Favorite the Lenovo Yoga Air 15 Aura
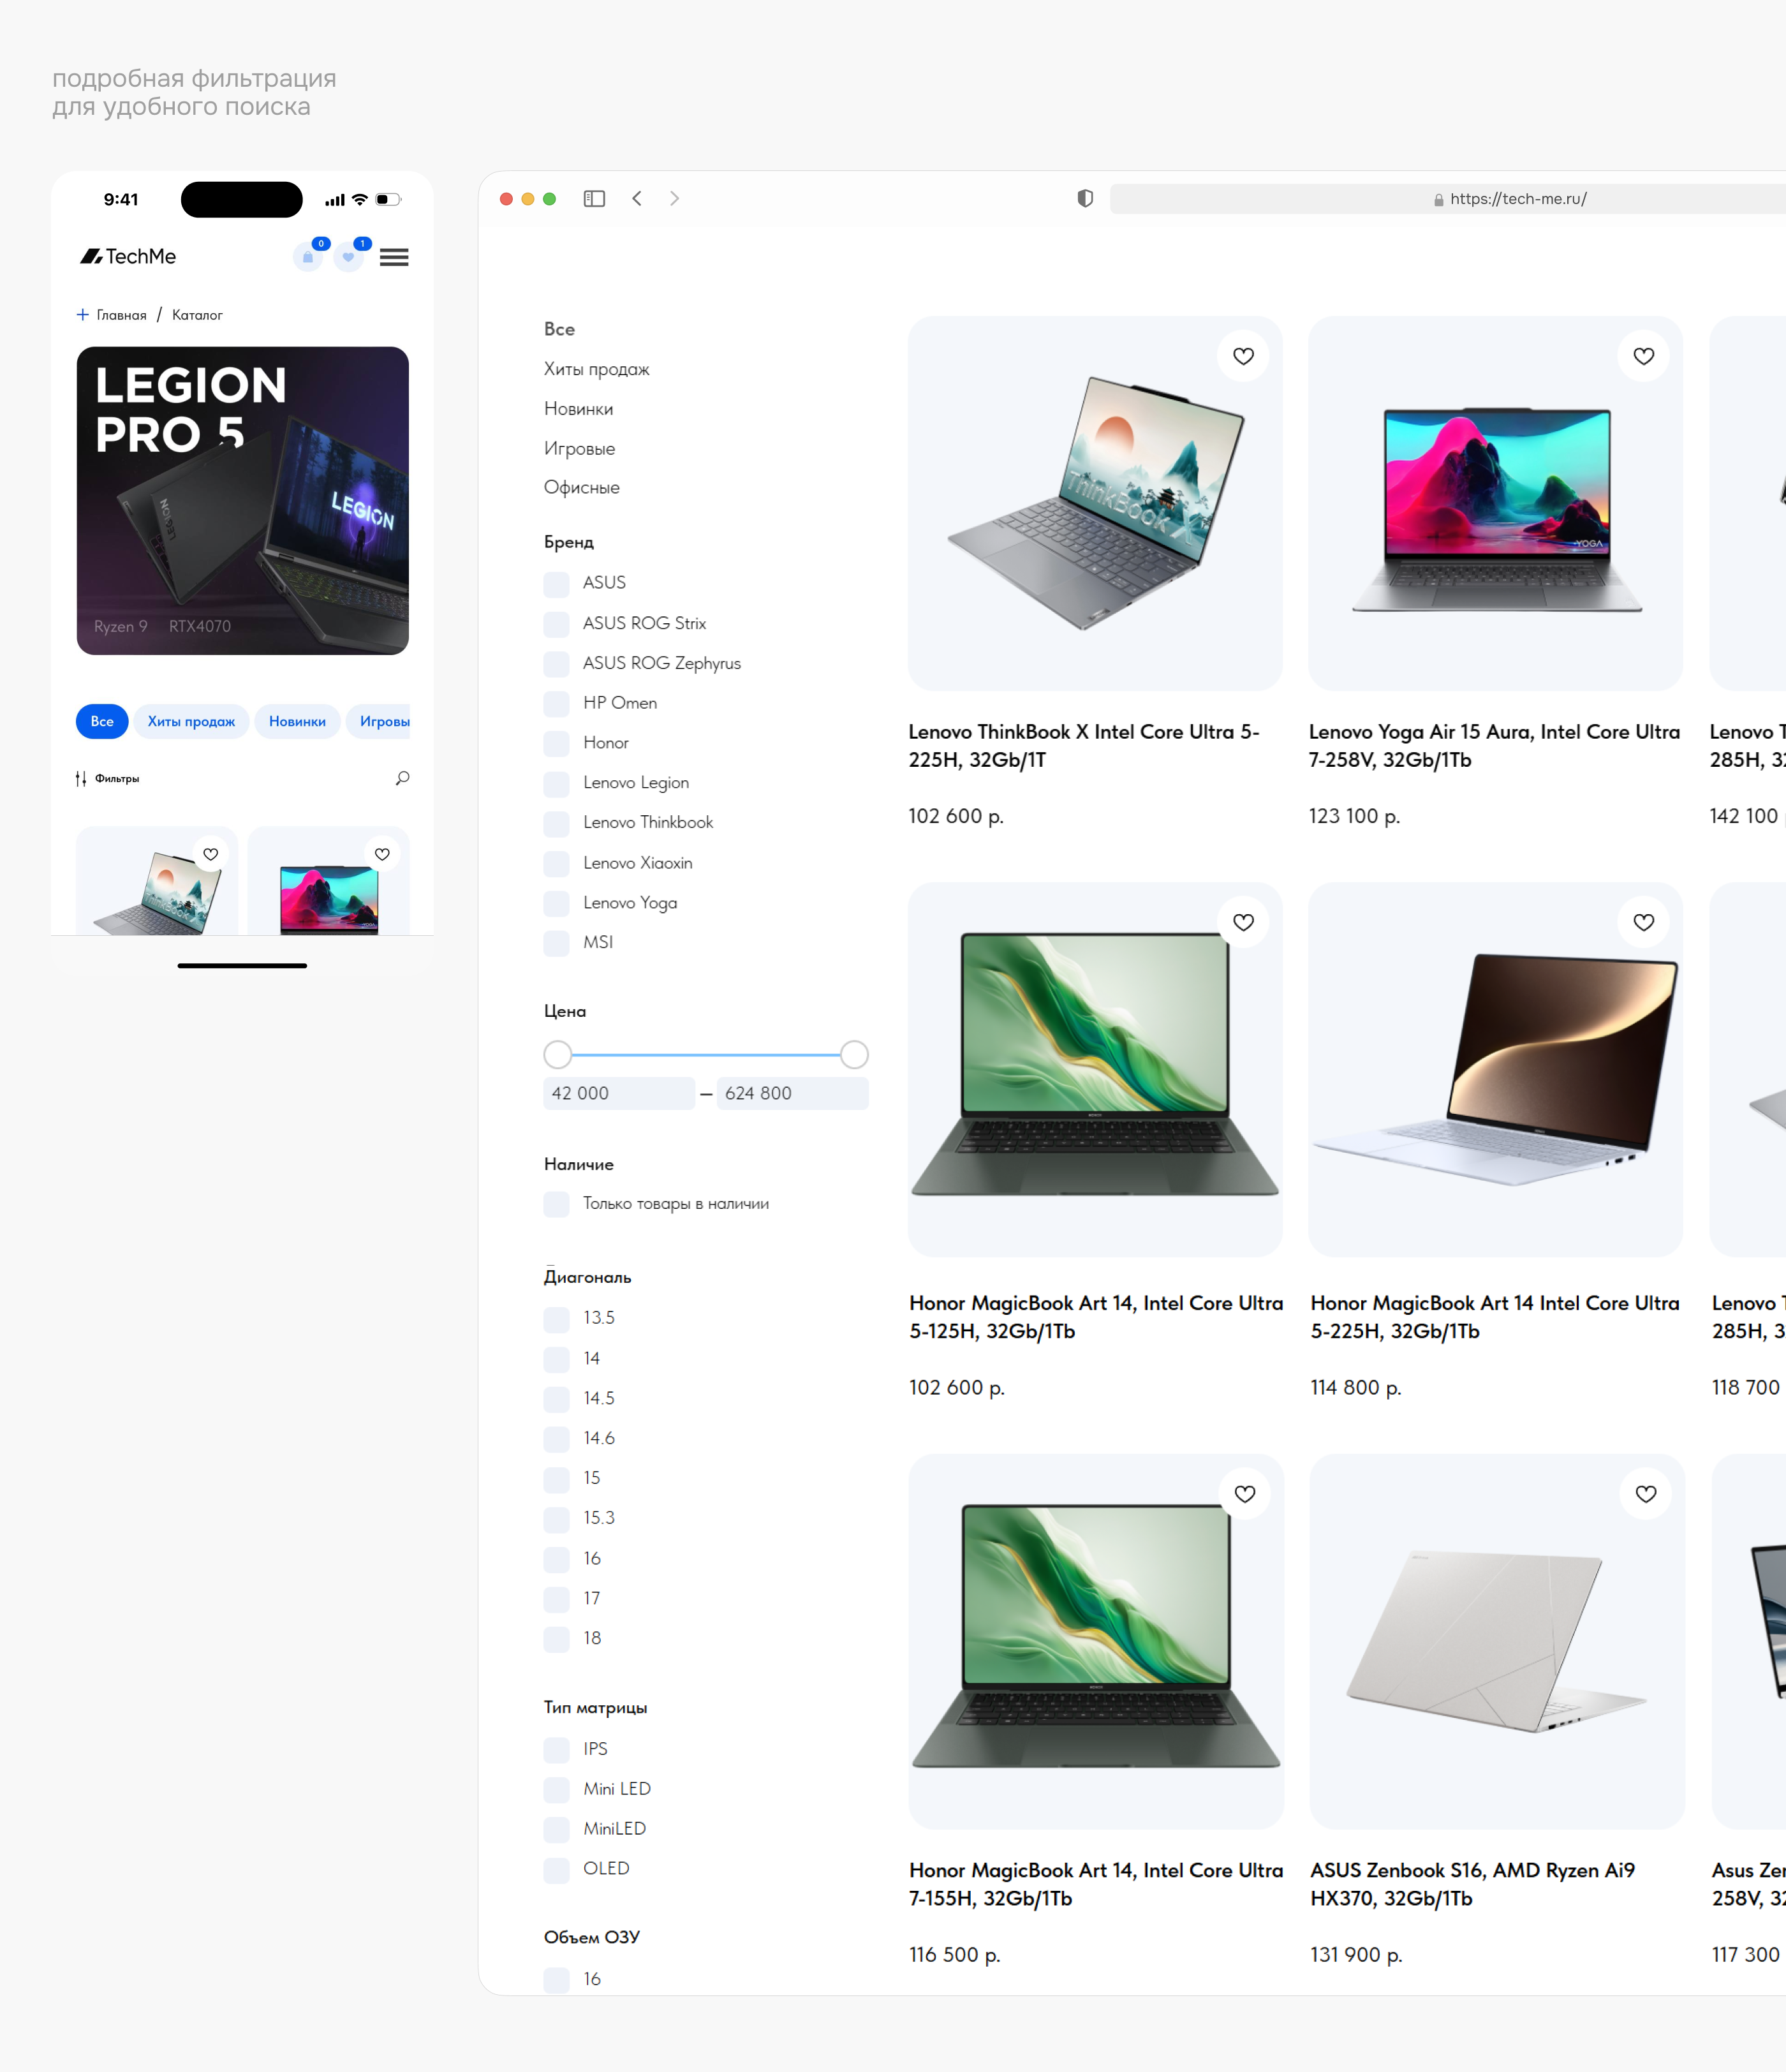The height and width of the screenshot is (2072, 1786). point(1643,356)
